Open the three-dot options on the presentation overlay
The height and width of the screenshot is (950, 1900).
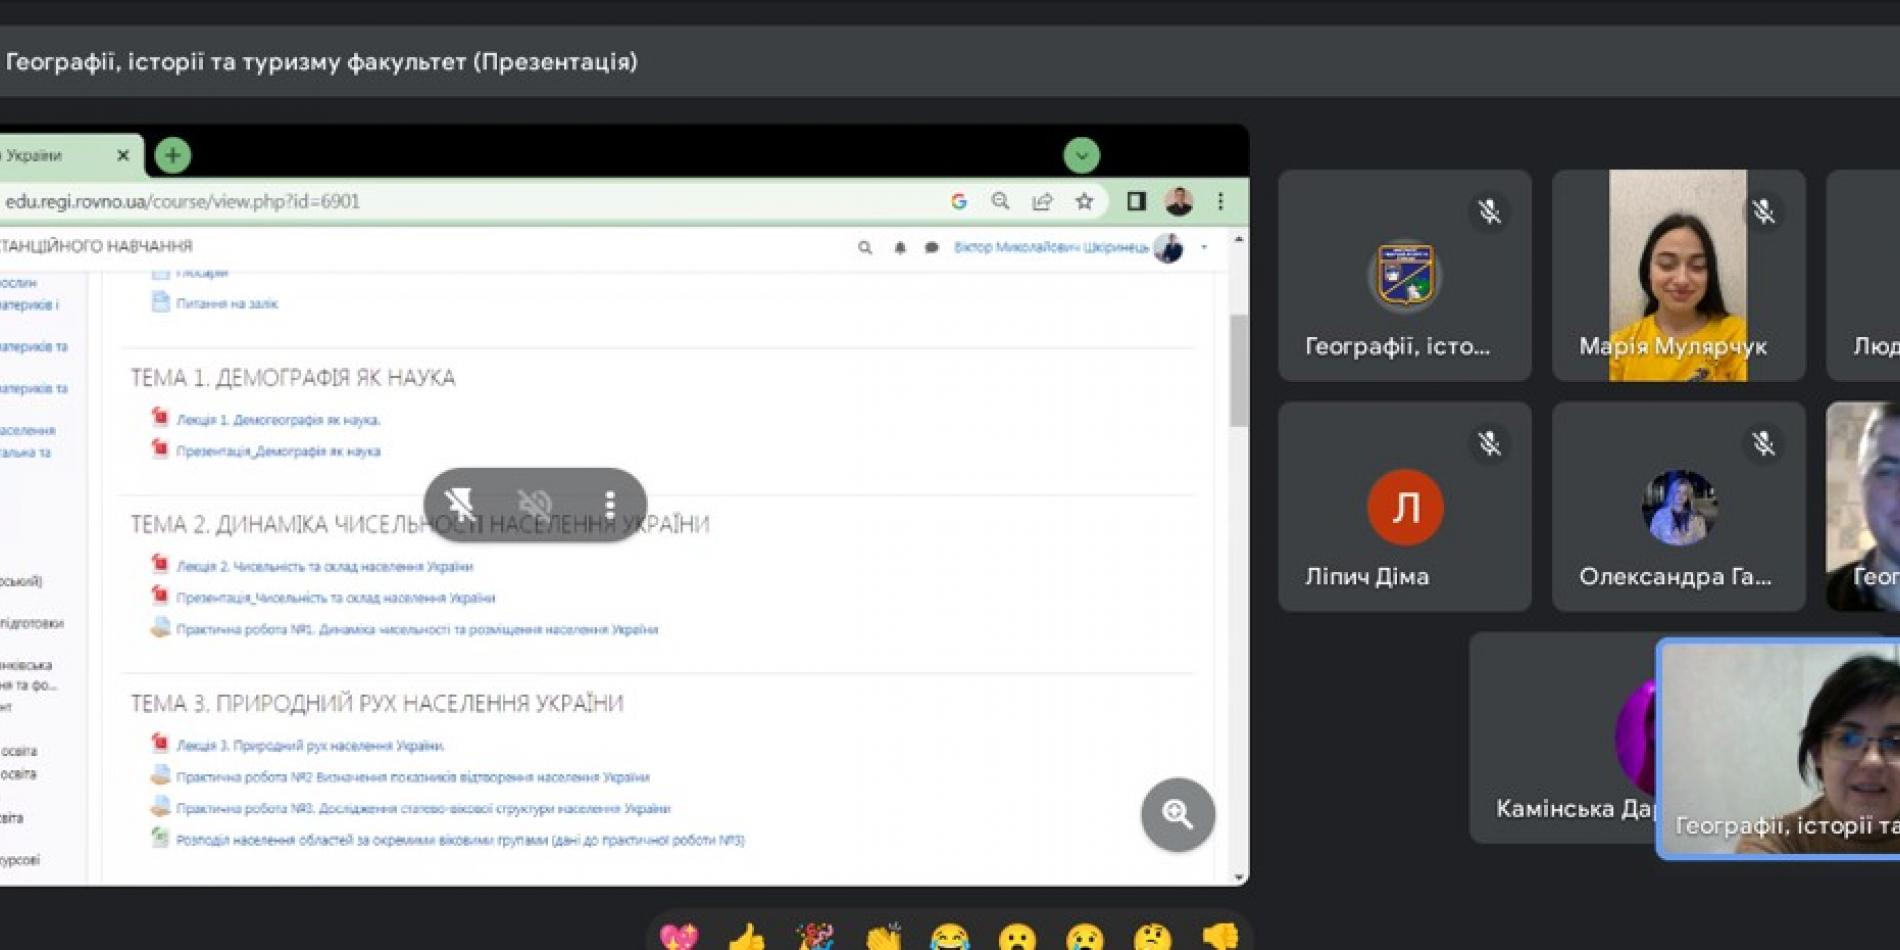pyautogui.click(x=609, y=504)
